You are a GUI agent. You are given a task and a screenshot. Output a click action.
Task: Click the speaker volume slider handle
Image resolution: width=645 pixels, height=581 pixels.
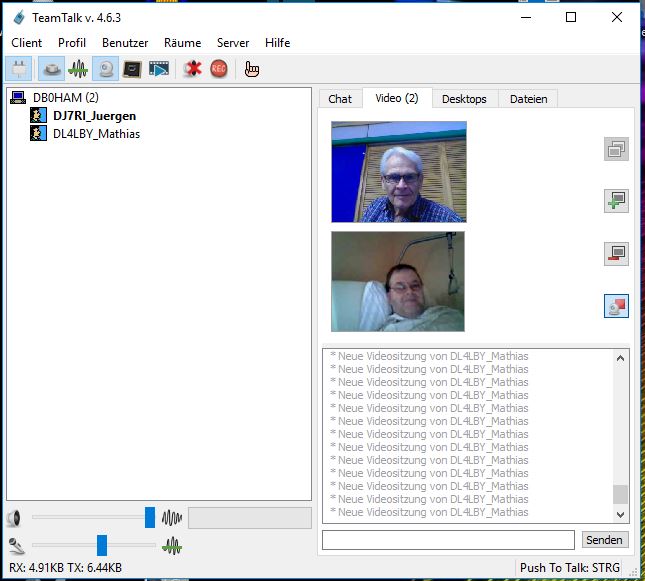tap(150, 517)
